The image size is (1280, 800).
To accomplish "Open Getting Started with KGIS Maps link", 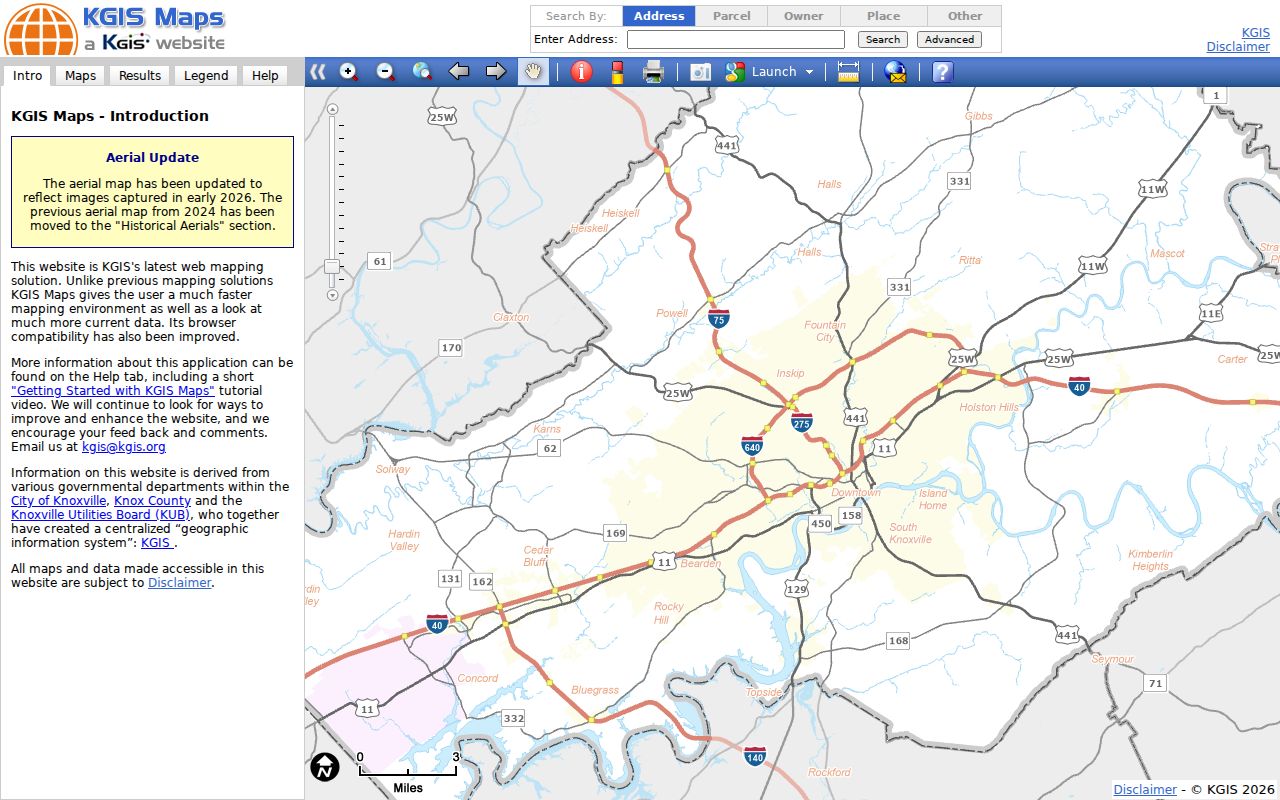I will [113, 391].
